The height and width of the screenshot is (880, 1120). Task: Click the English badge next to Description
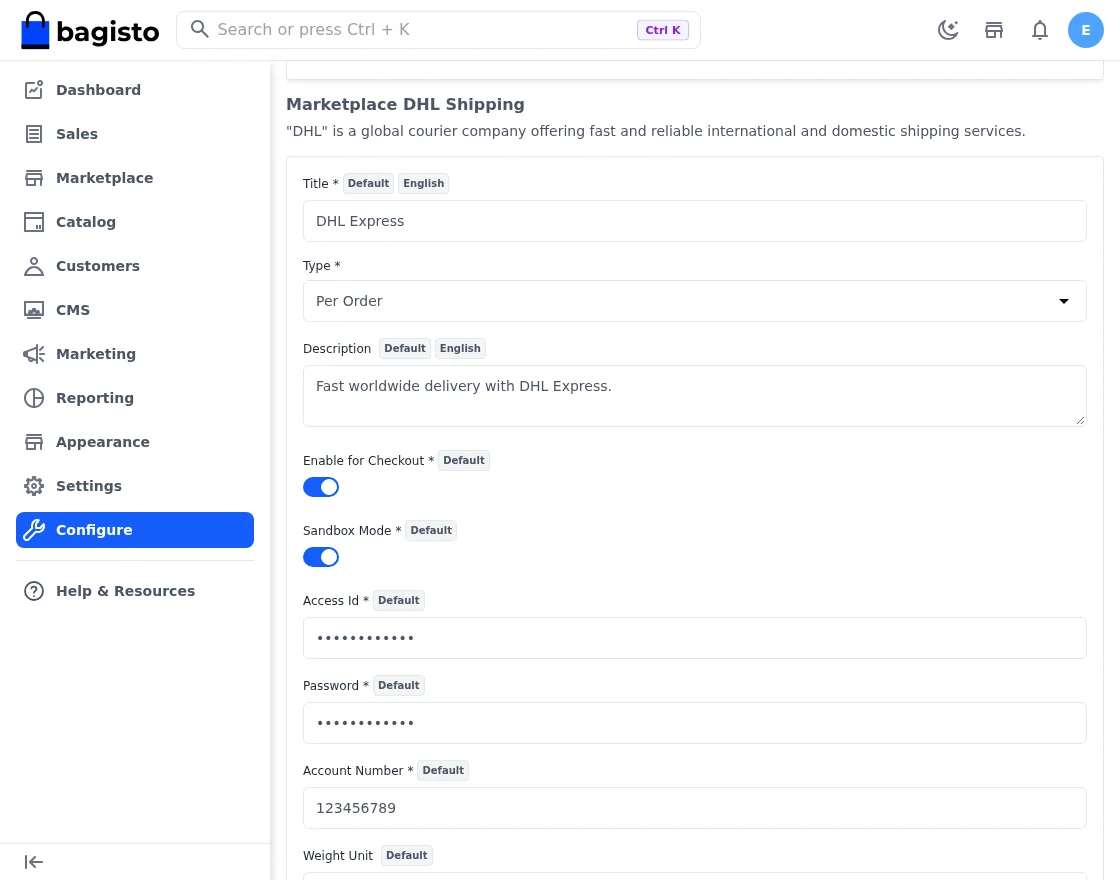pyautogui.click(x=460, y=349)
